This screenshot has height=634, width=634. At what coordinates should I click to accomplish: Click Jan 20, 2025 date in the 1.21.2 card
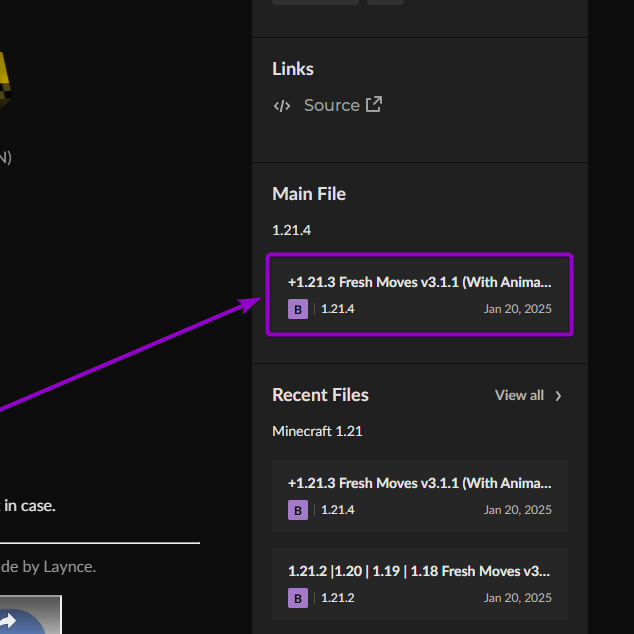coord(518,598)
